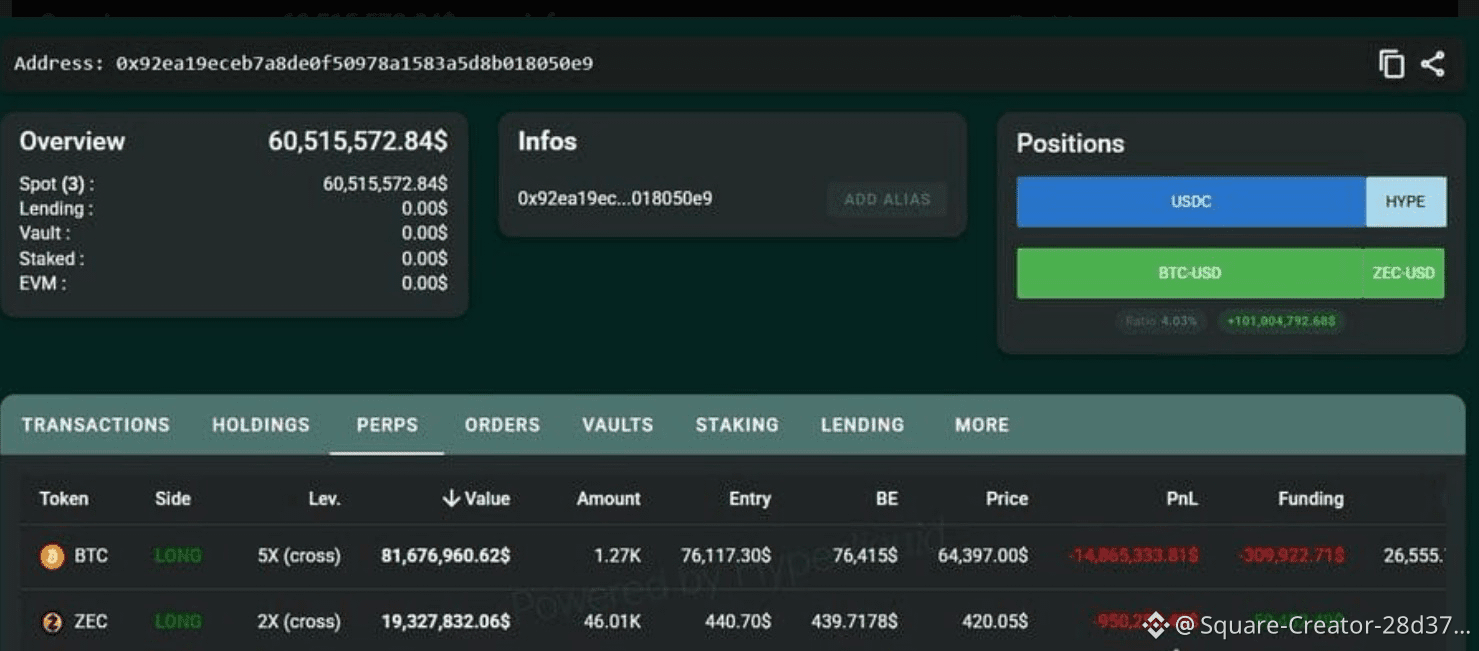
Task: Click the Price column header
Action: [1007, 498]
